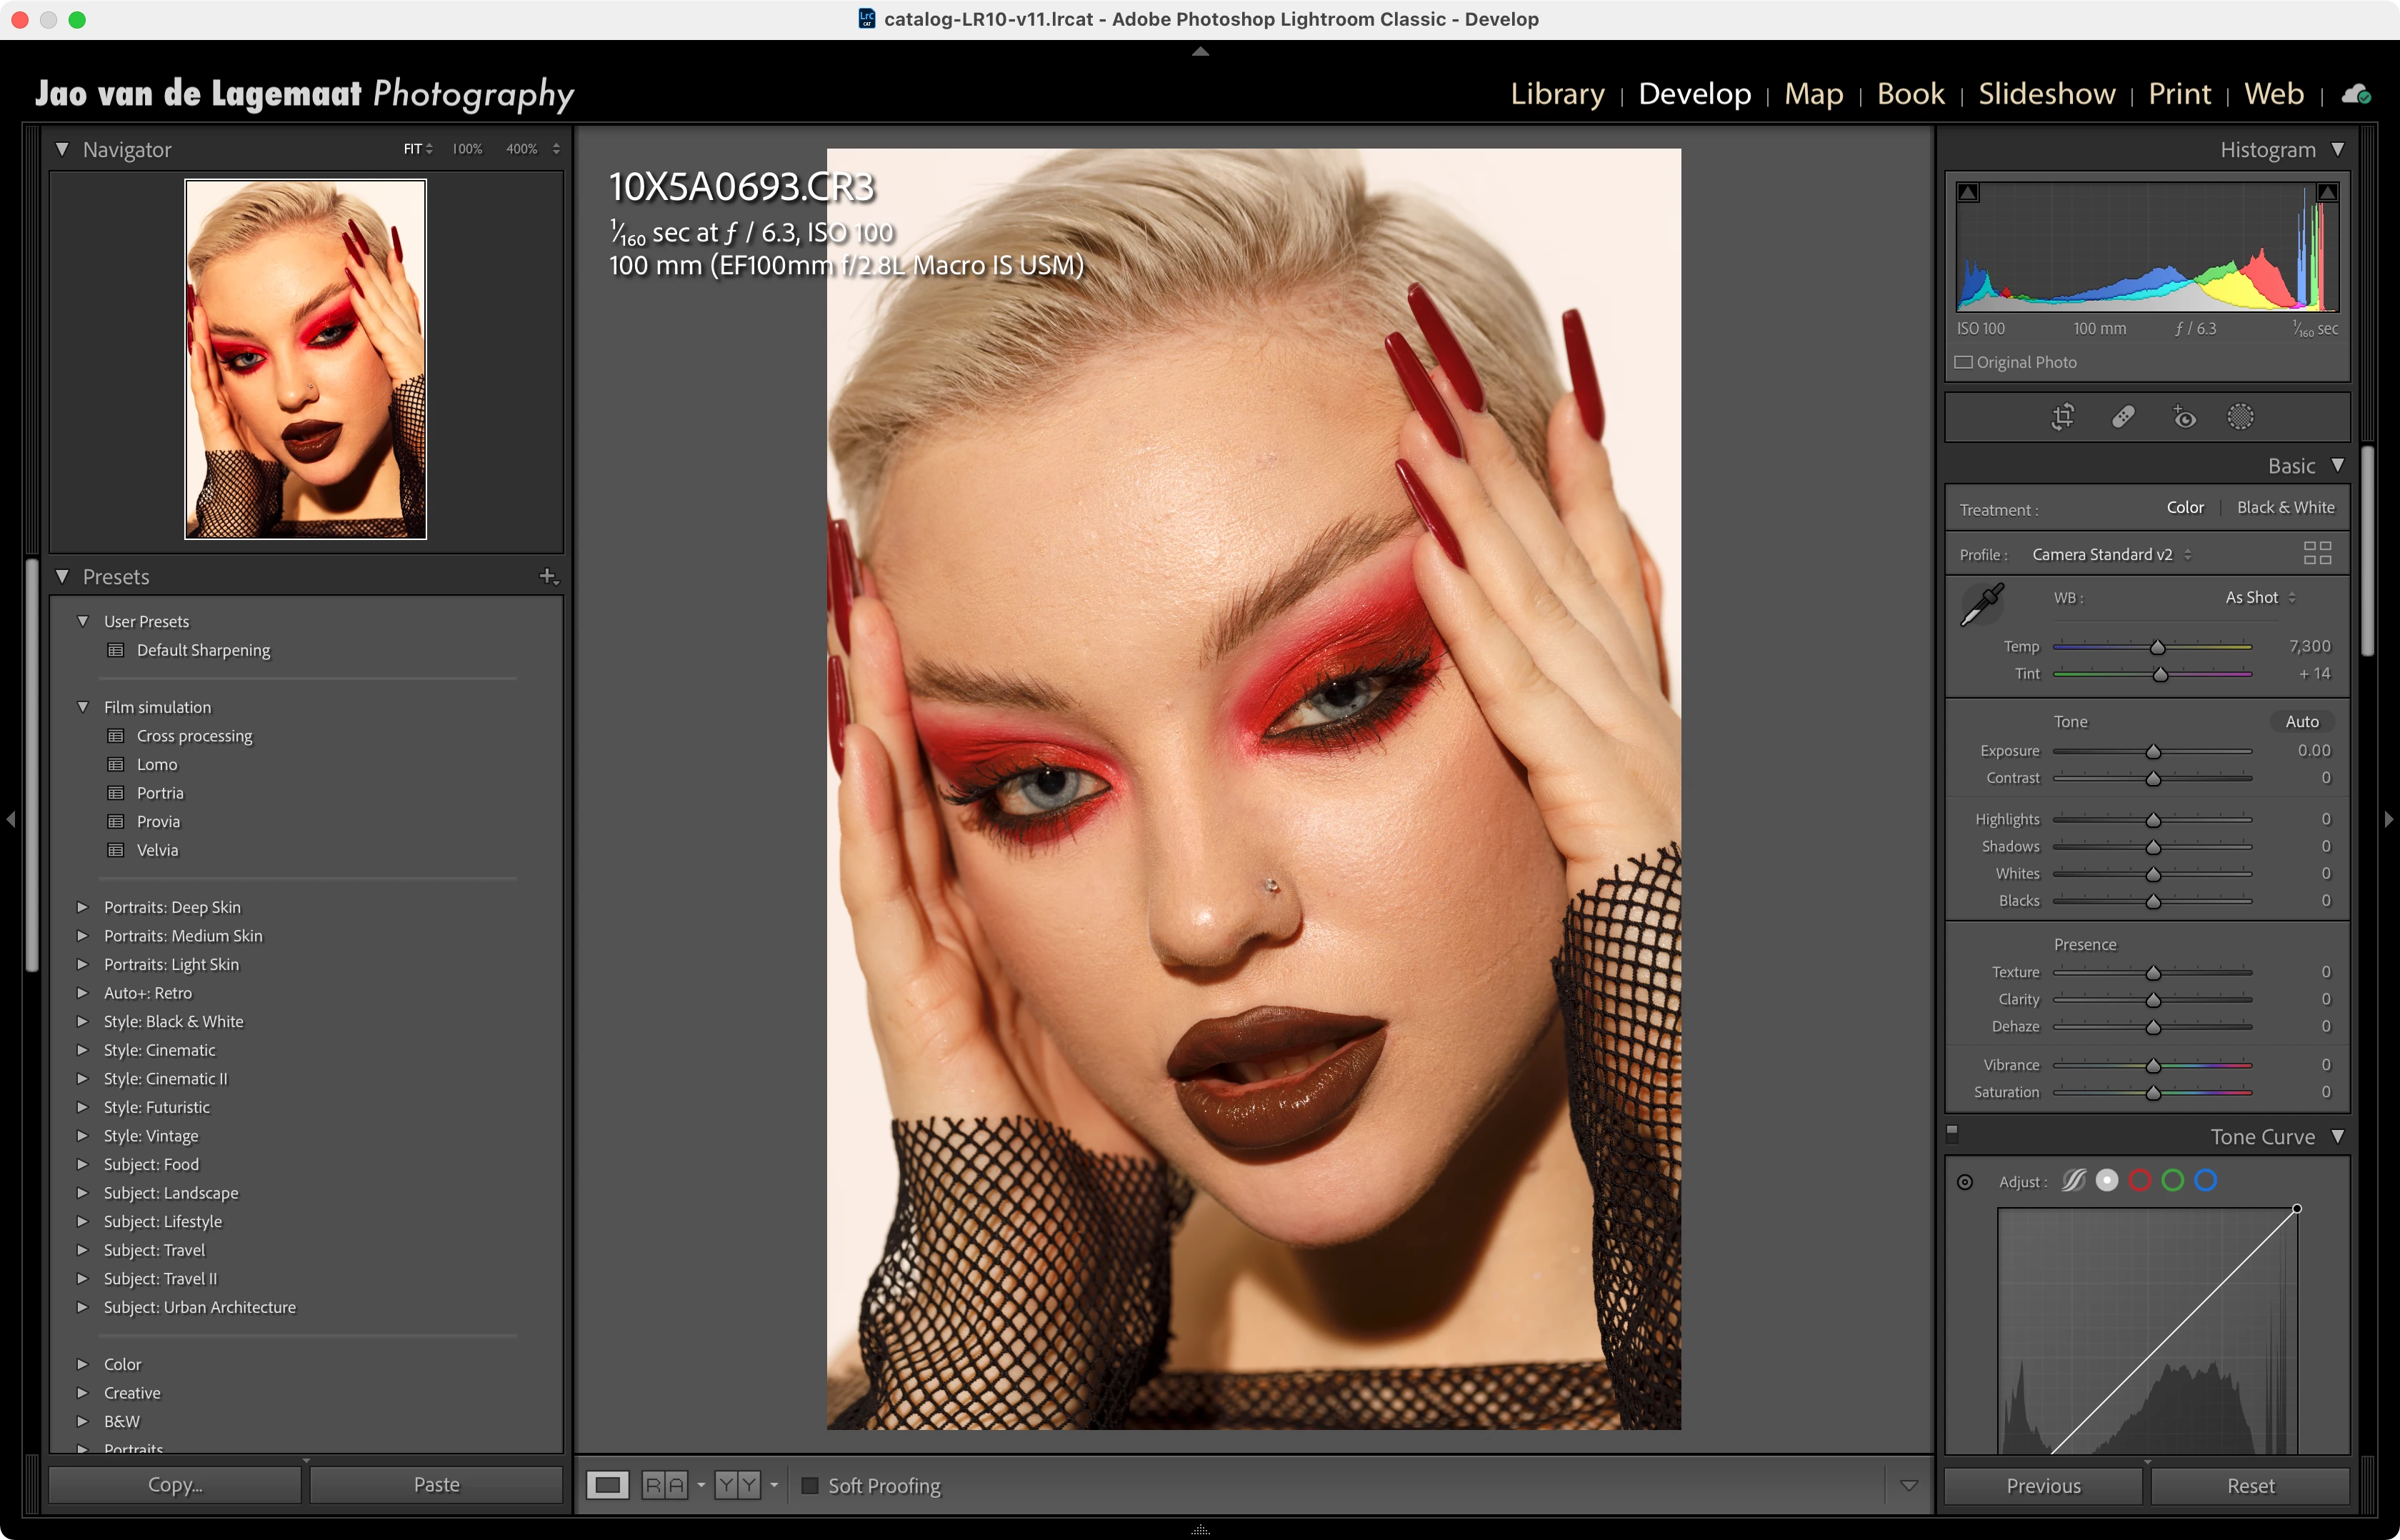
Task: Activate the Red Eye Correction tool
Action: point(2184,417)
